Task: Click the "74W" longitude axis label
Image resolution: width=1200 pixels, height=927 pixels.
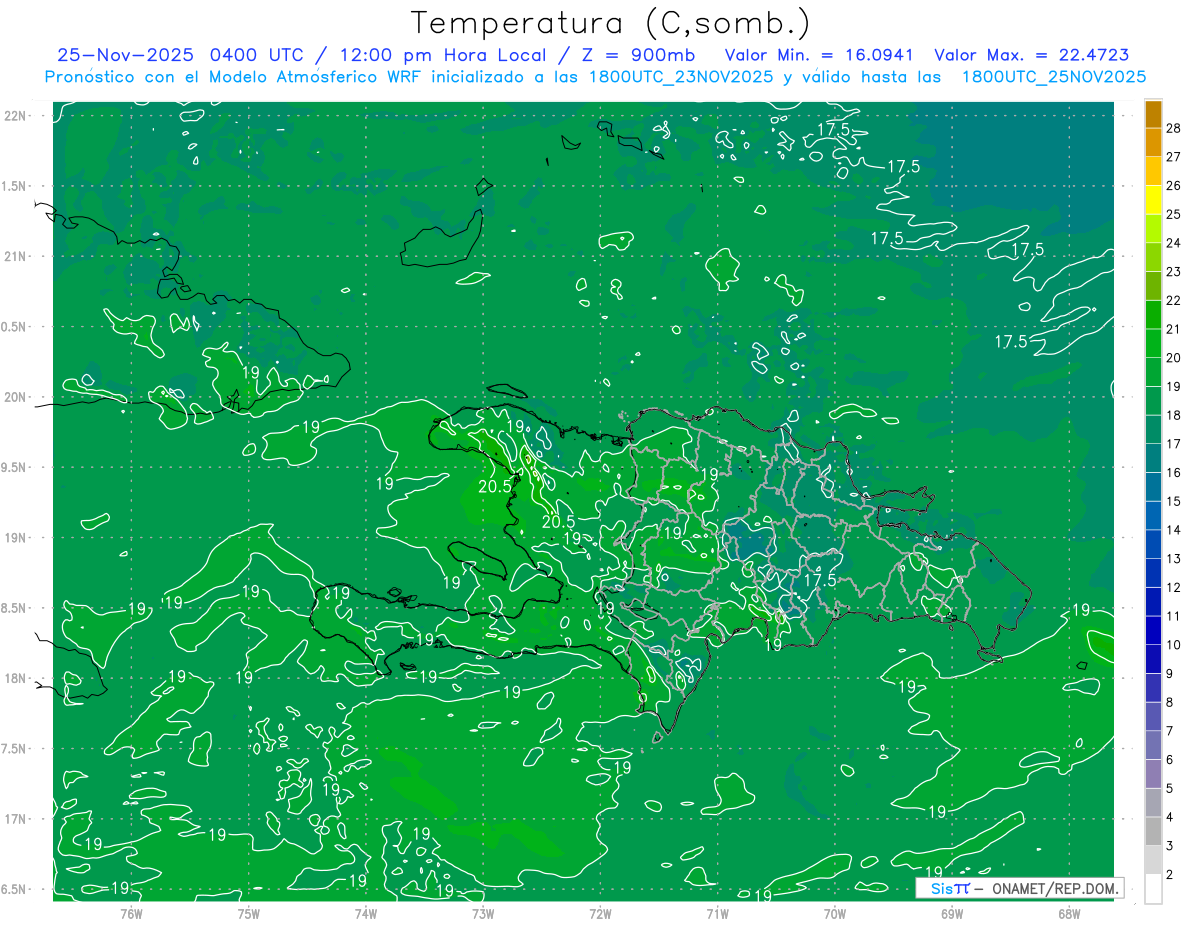Action: 366,913
